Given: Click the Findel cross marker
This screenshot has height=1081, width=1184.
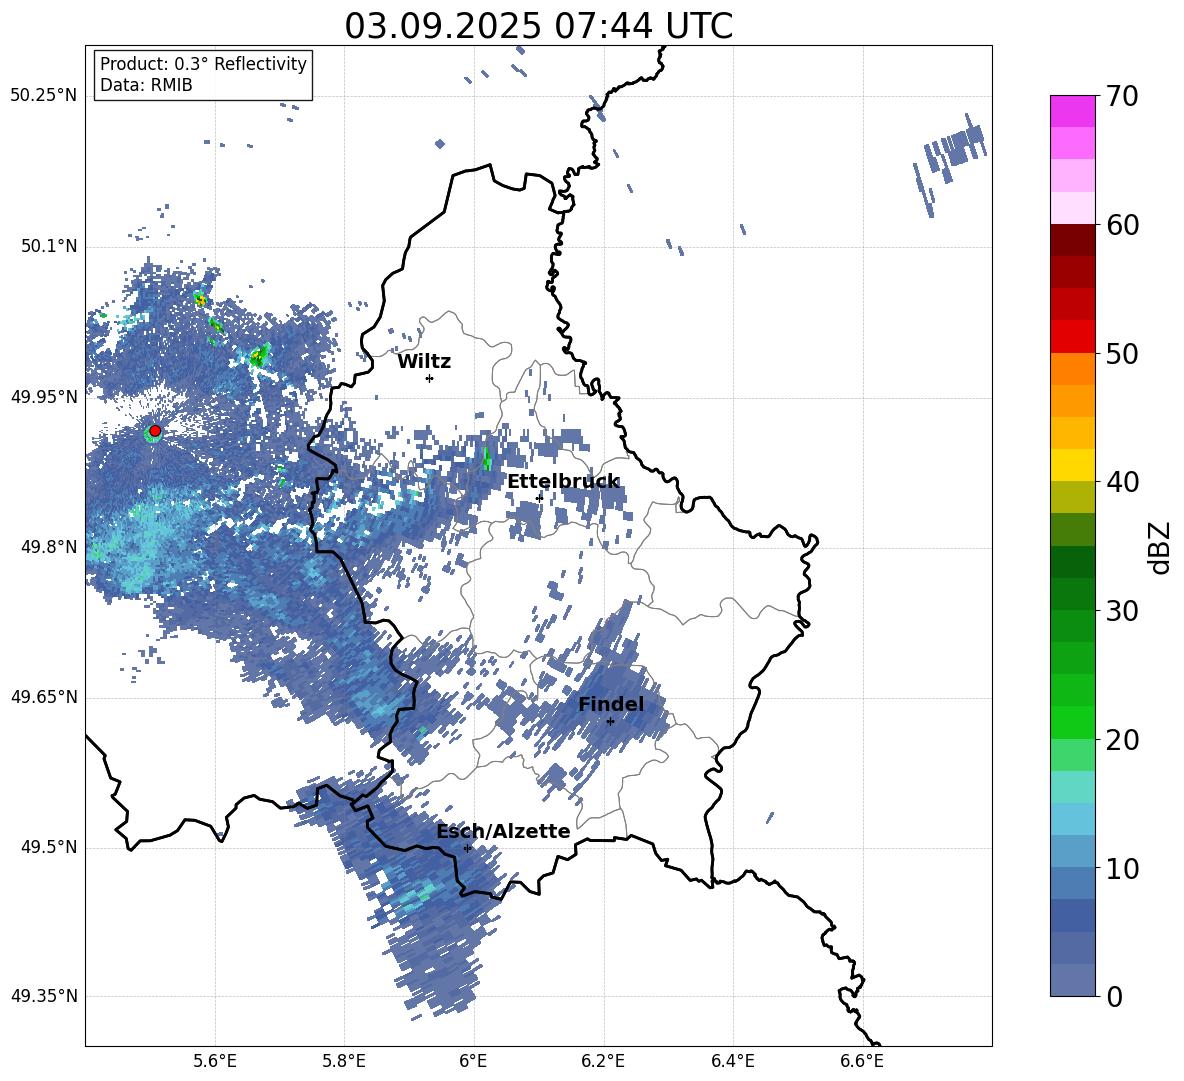Looking at the screenshot, I should coord(610,721).
